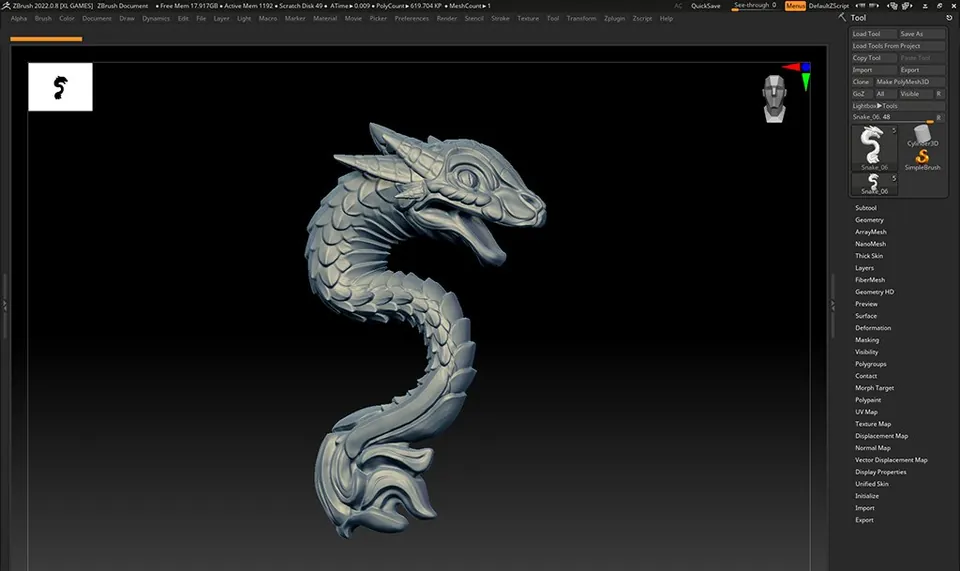Expand the Geometry section

point(869,220)
